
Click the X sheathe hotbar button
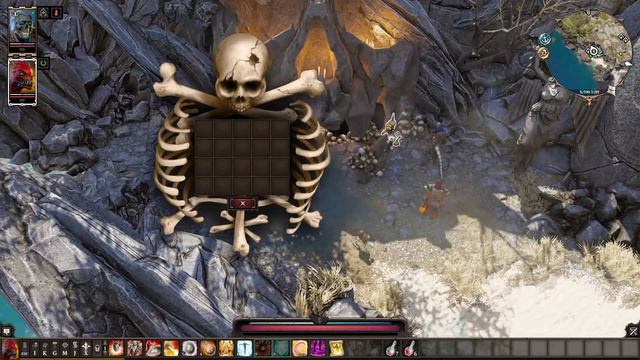(86, 349)
